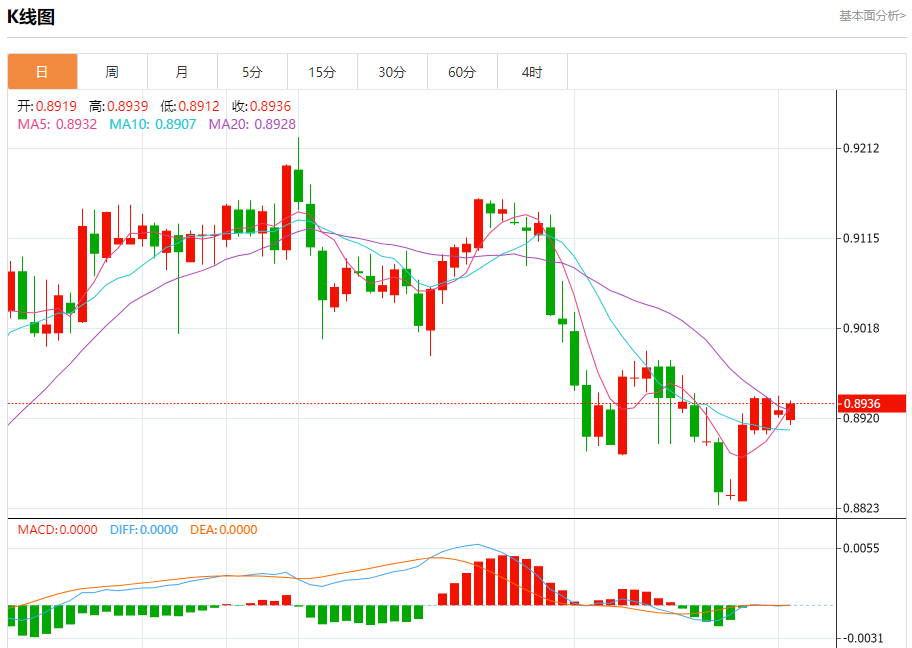Screen dimensions: 912x648
Task: Open the 60分 interval tab
Action: (462, 72)
